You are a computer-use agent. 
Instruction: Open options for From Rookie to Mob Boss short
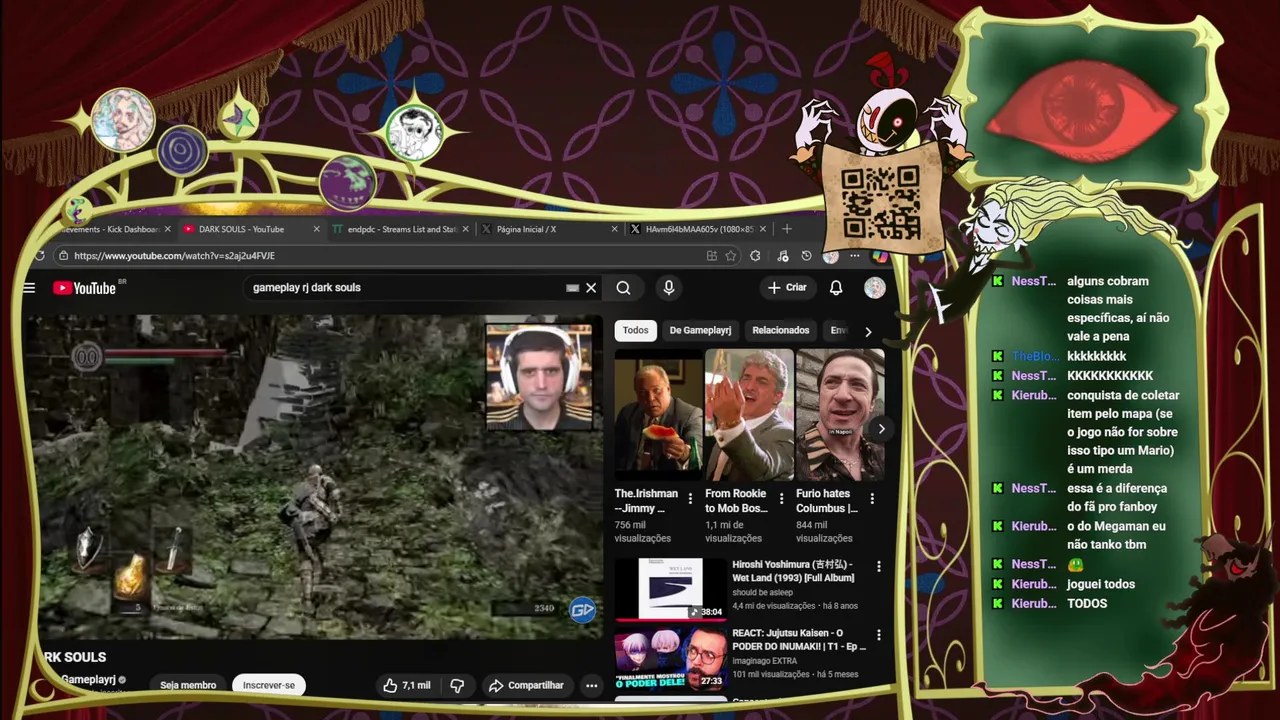[x=781, y=498]
